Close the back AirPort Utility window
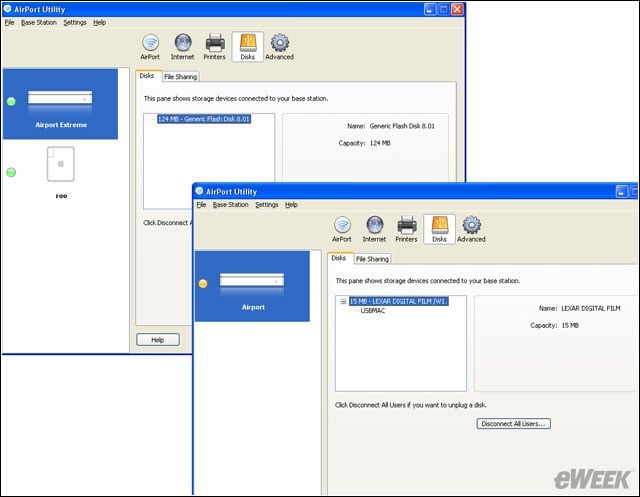Screen dimensions: 640x497 pos(458,9)
